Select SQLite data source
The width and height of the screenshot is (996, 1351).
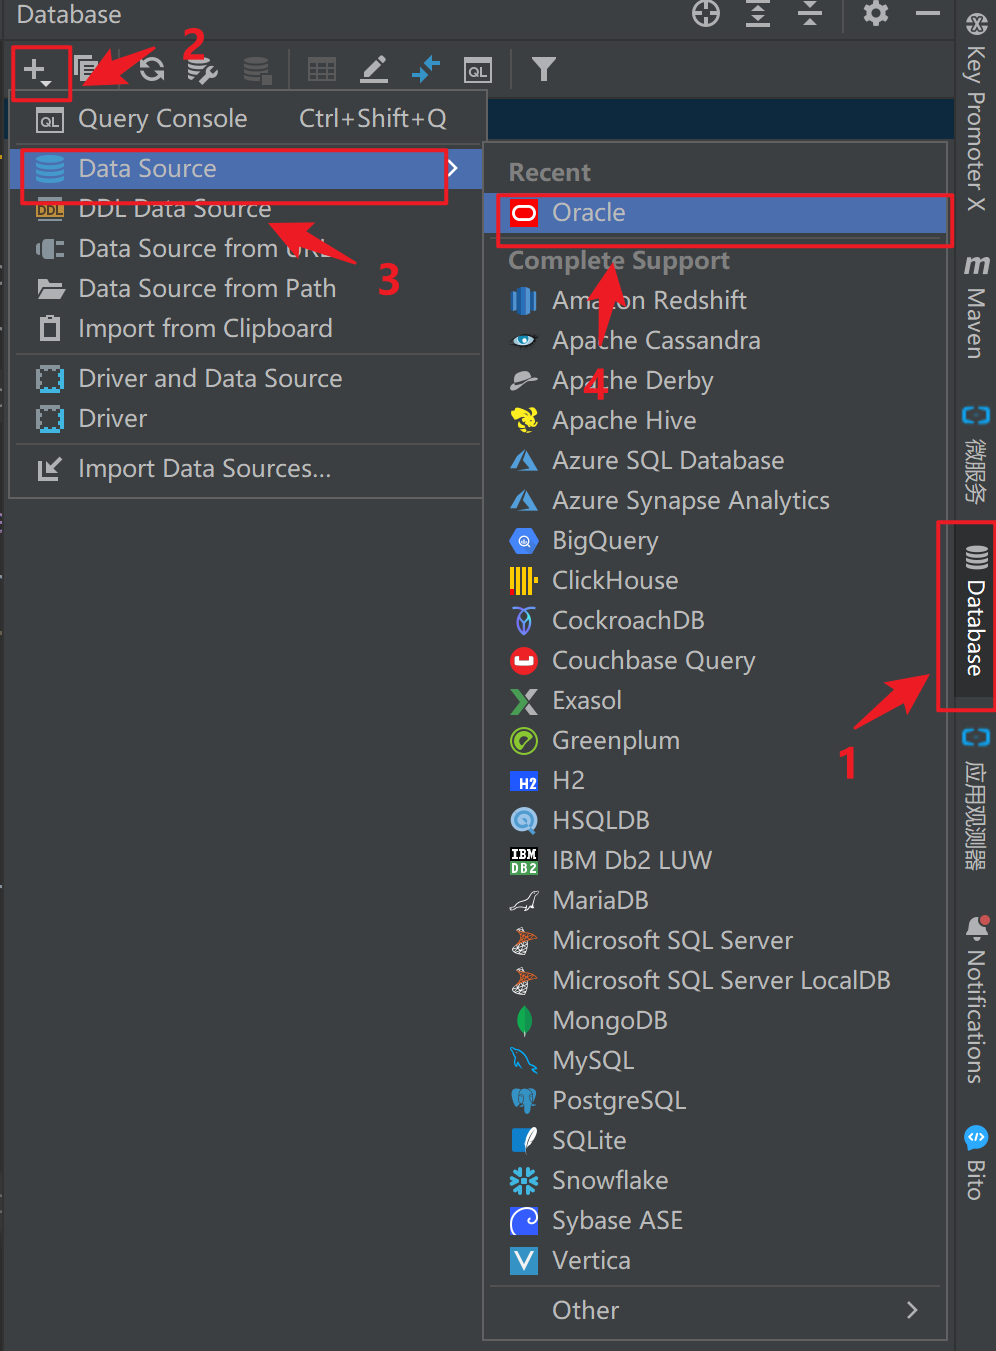click(715, 1141)
